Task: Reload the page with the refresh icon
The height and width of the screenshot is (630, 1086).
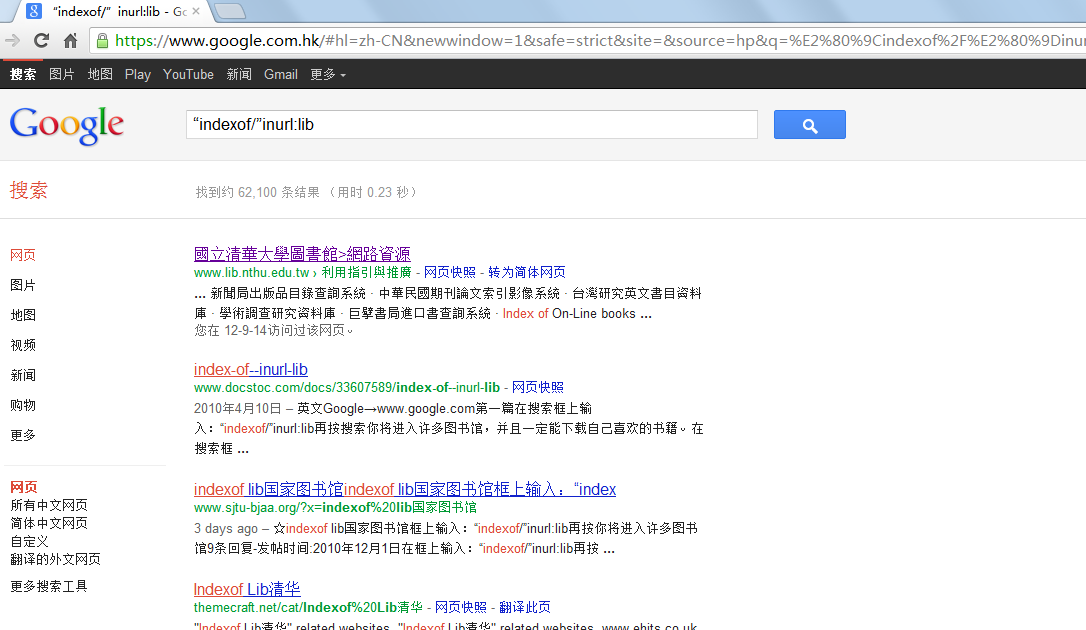Action: [x=42, y=41]
